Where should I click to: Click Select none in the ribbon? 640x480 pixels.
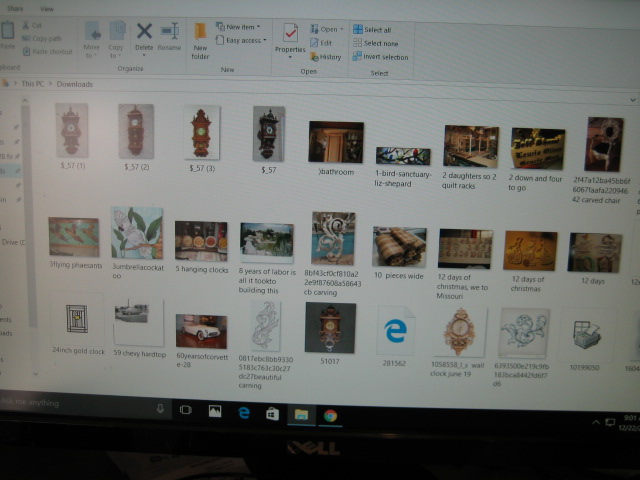(x=376, y=43)
